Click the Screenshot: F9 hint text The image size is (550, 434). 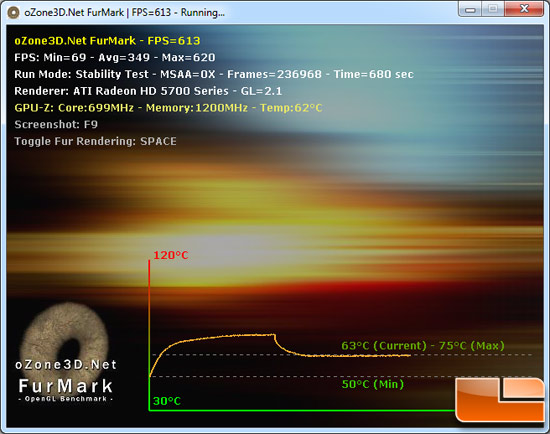pos(56,125)
